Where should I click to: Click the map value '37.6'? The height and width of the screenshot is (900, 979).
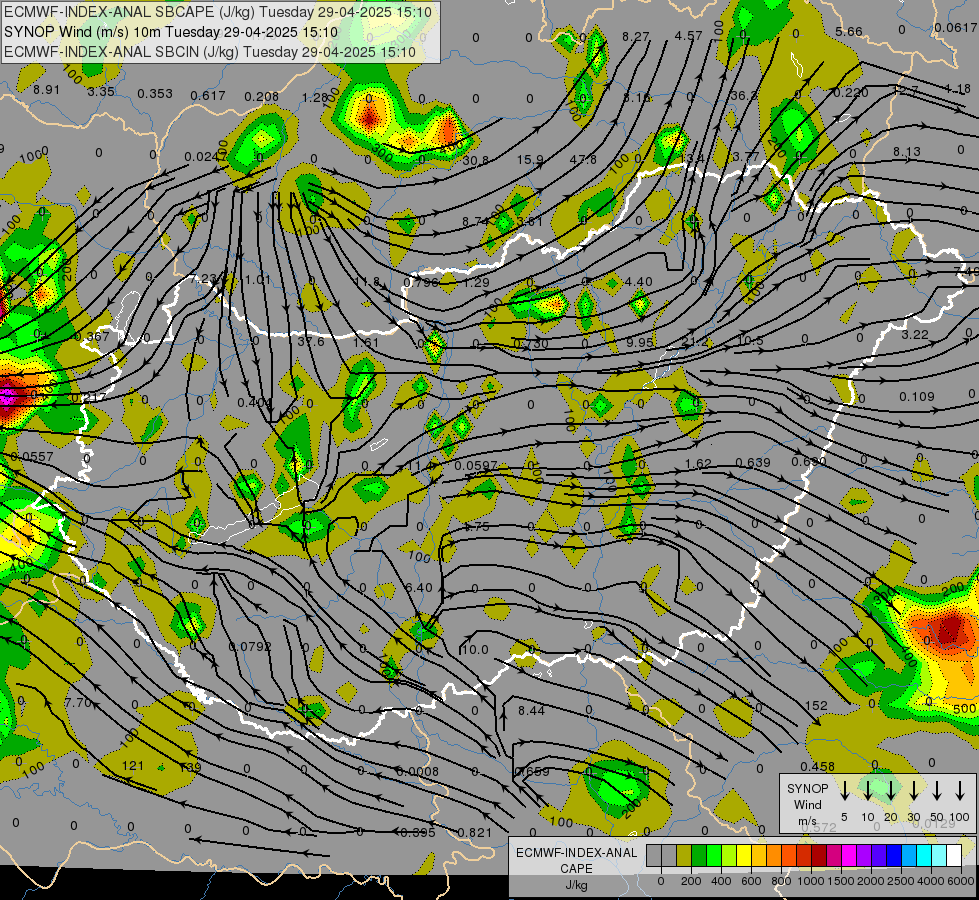[310, 341]
